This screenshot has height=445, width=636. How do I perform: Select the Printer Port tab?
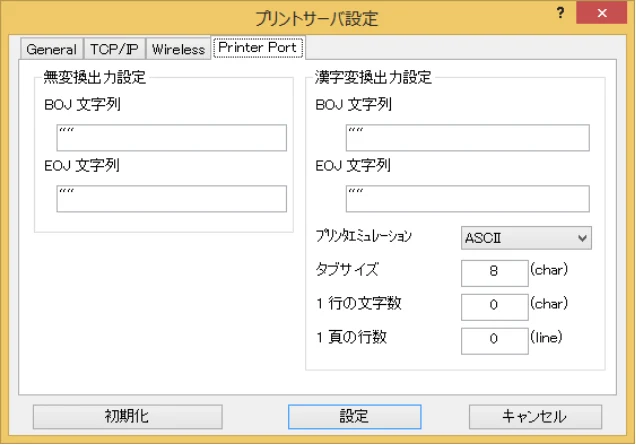258,47
